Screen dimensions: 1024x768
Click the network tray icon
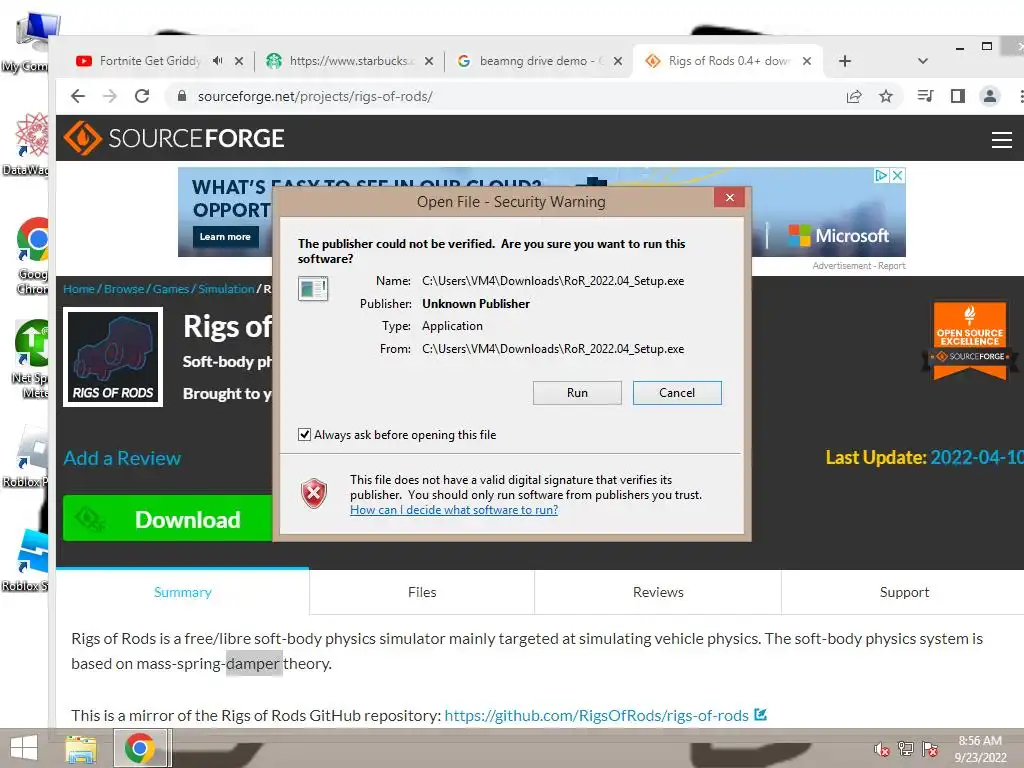click(x=905, y=749)
